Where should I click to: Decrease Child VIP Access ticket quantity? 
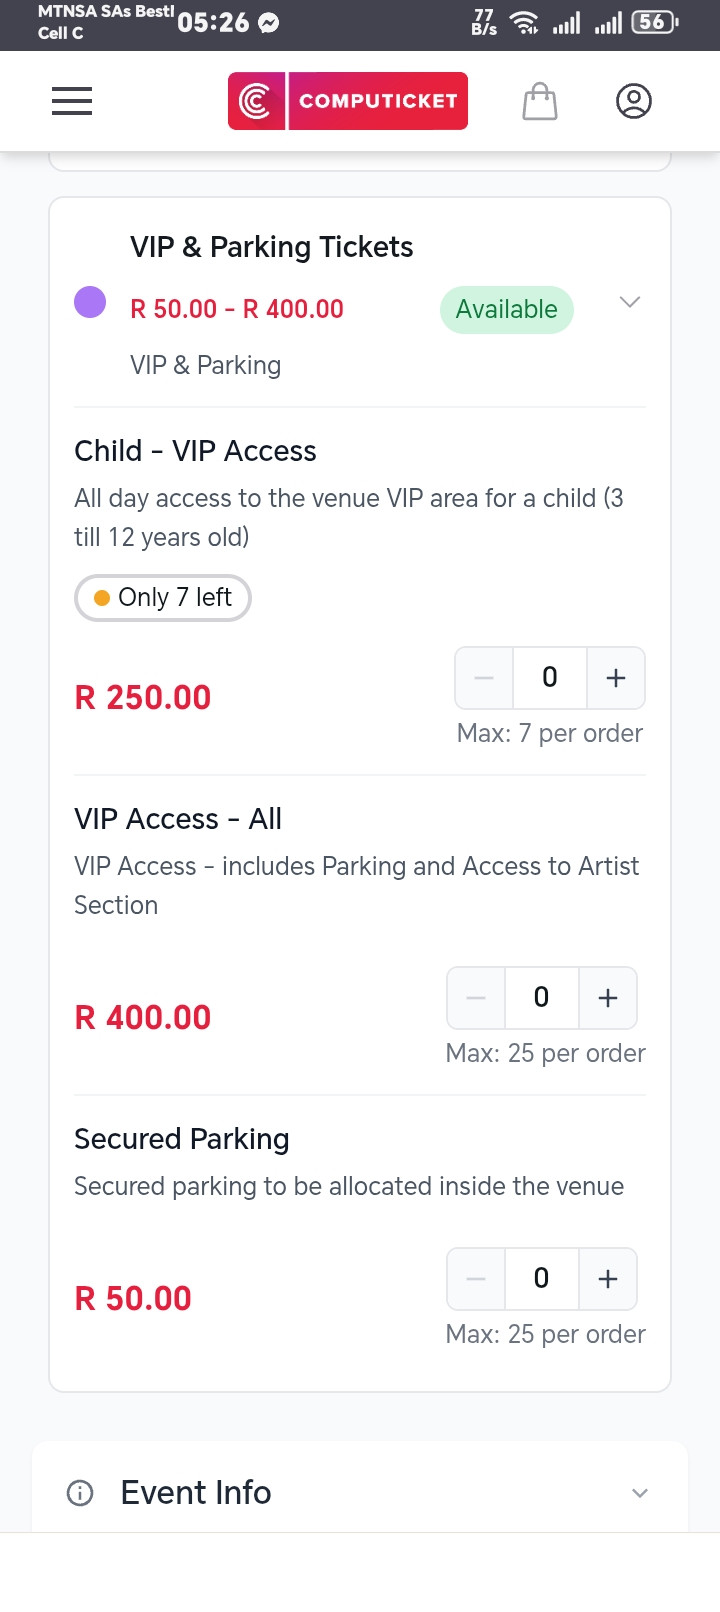[485, 678]
